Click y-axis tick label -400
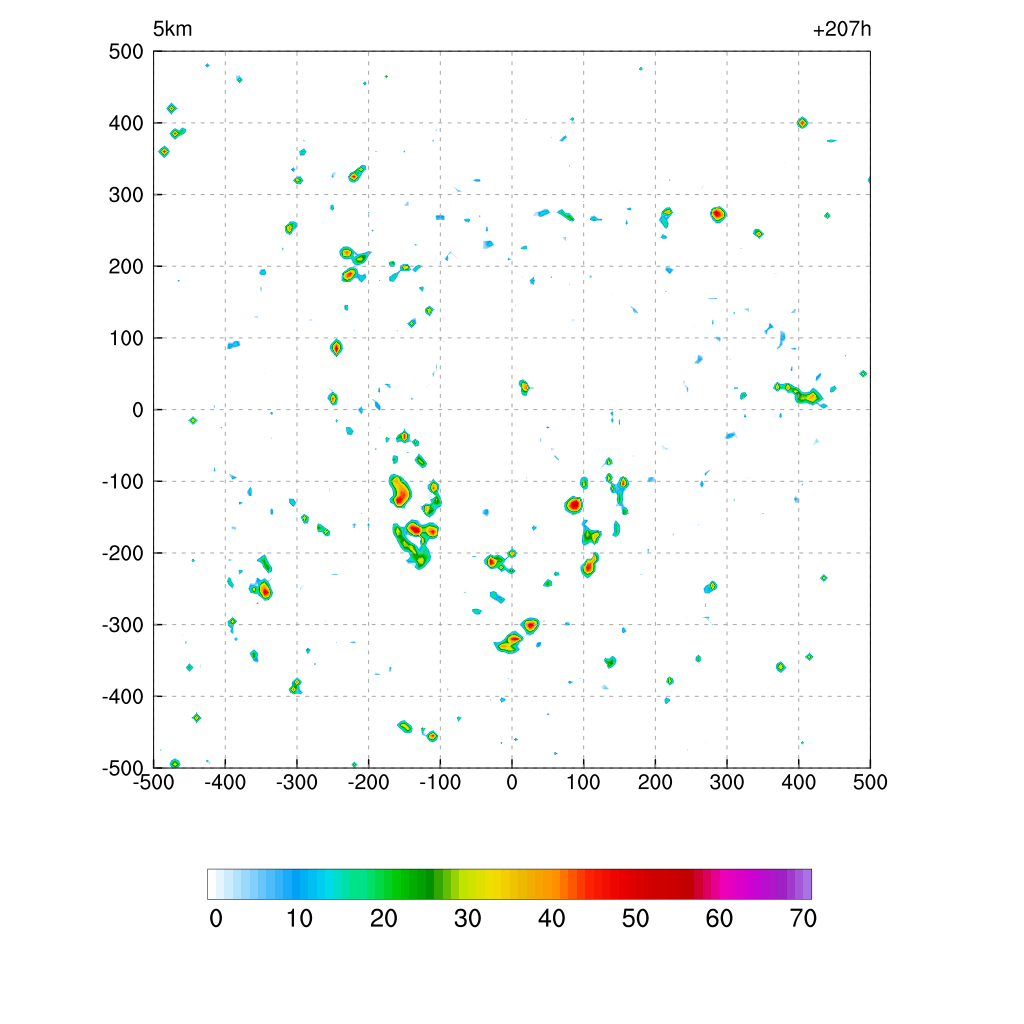The width and height of the screenshot is (1024, 1024). [x=123, y=697]
